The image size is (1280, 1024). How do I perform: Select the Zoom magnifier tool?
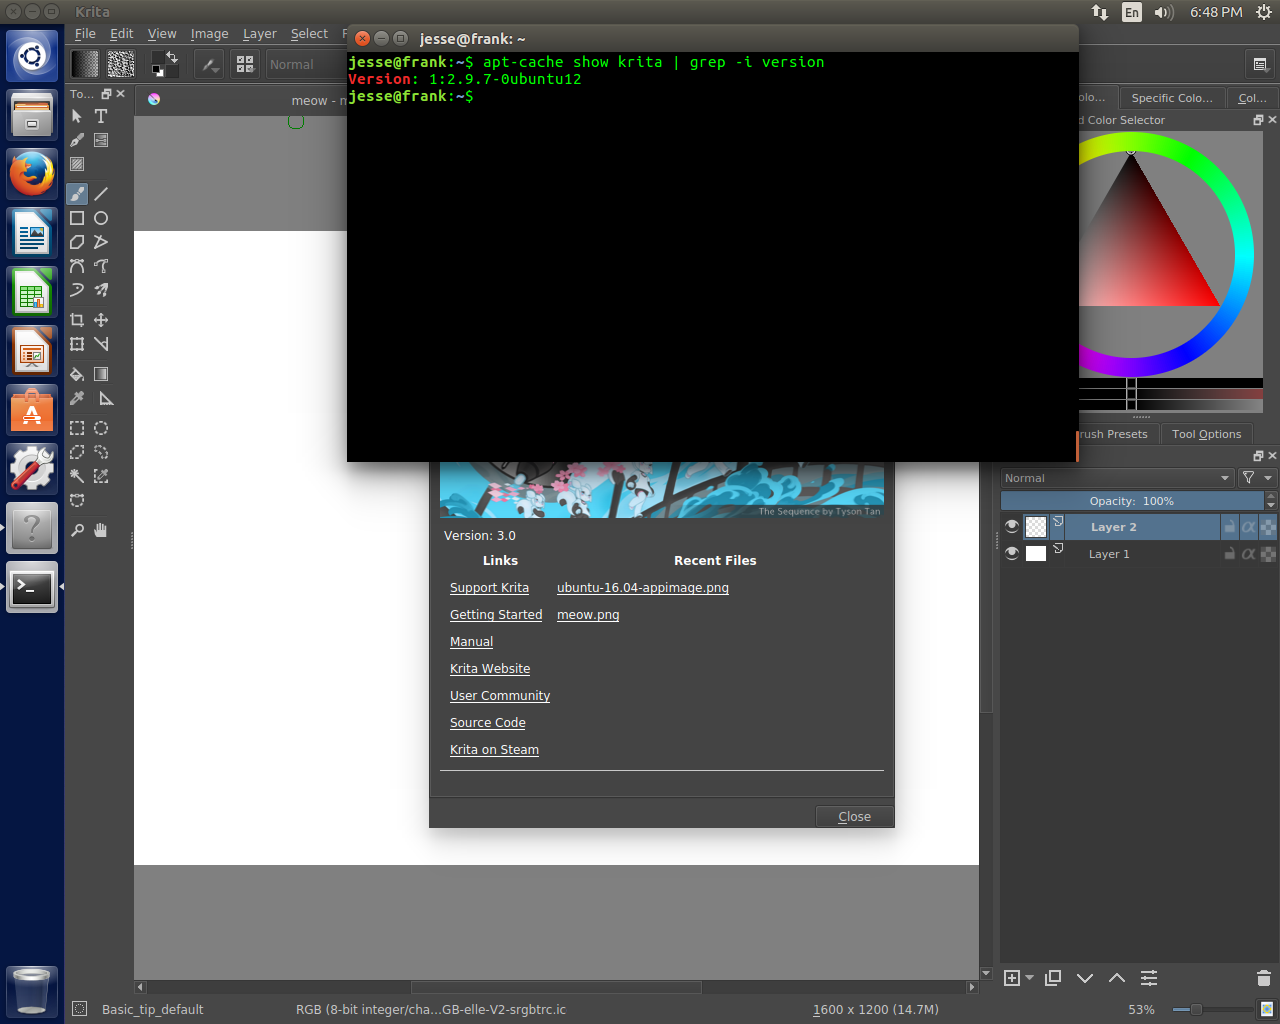(x=77, y=530)
